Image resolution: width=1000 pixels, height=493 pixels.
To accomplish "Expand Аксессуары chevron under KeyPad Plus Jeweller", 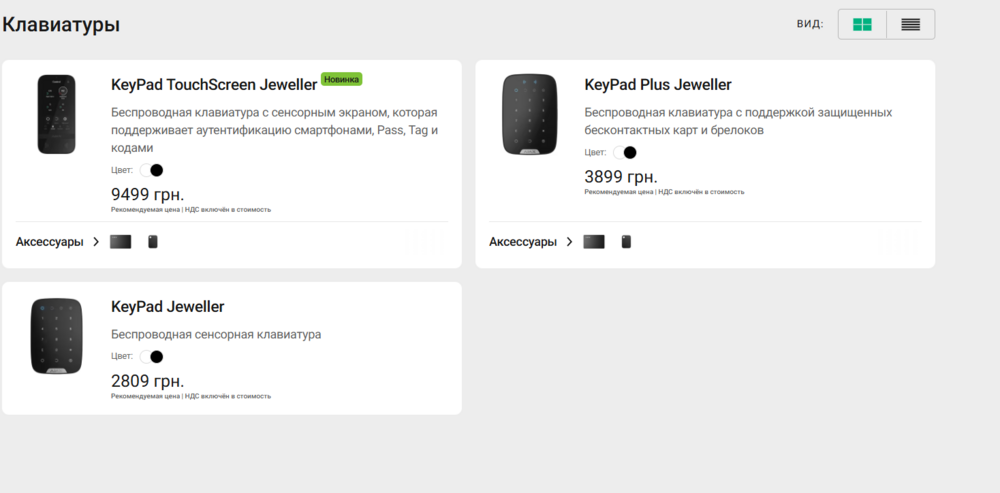I will click(x=569, y=242).
